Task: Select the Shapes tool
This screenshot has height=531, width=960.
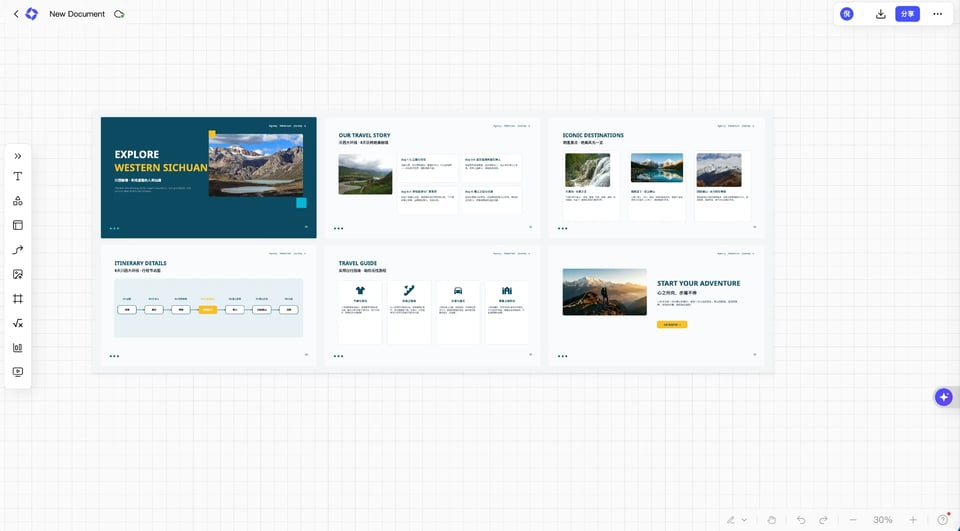Action: click(18, 201)
